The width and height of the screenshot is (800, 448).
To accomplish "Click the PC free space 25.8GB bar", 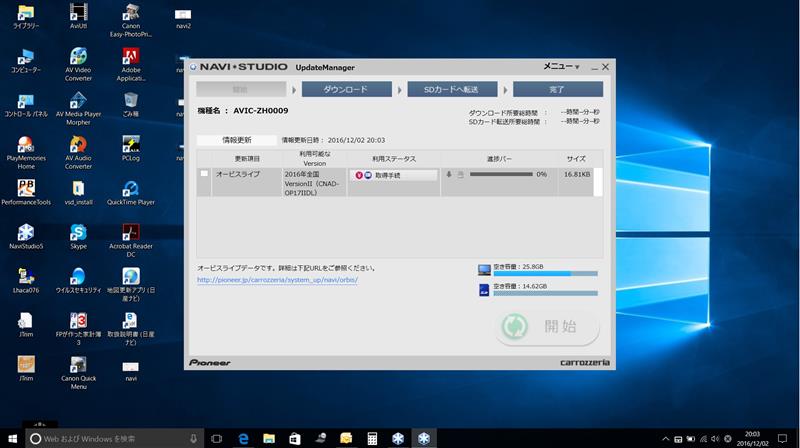I will 545,274.
